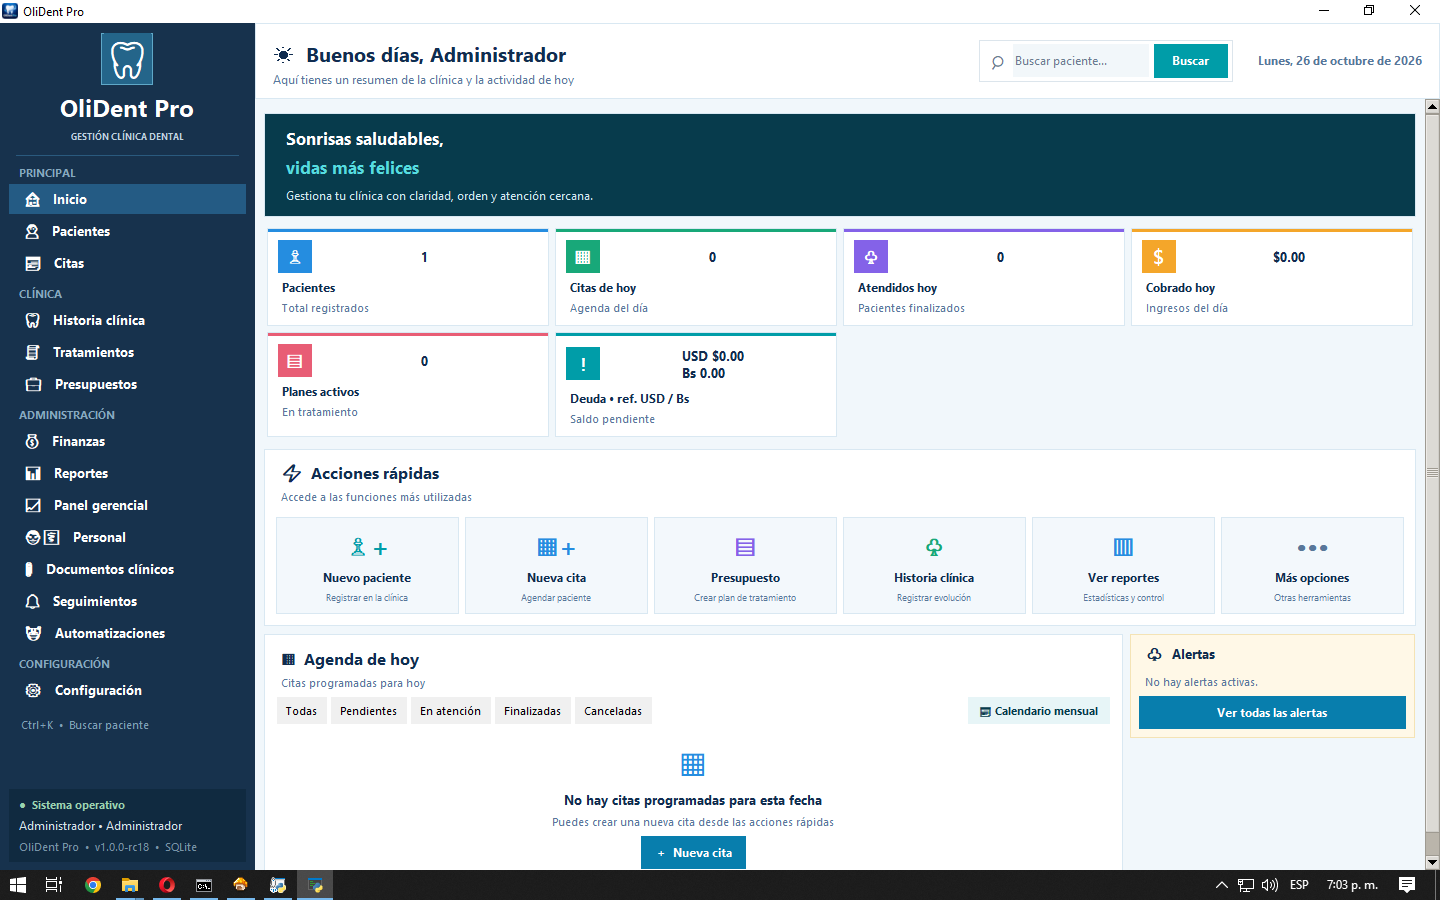1440x900 pixels.
Task: Click the blue + Nueva cita button
Action: point(693,853)
